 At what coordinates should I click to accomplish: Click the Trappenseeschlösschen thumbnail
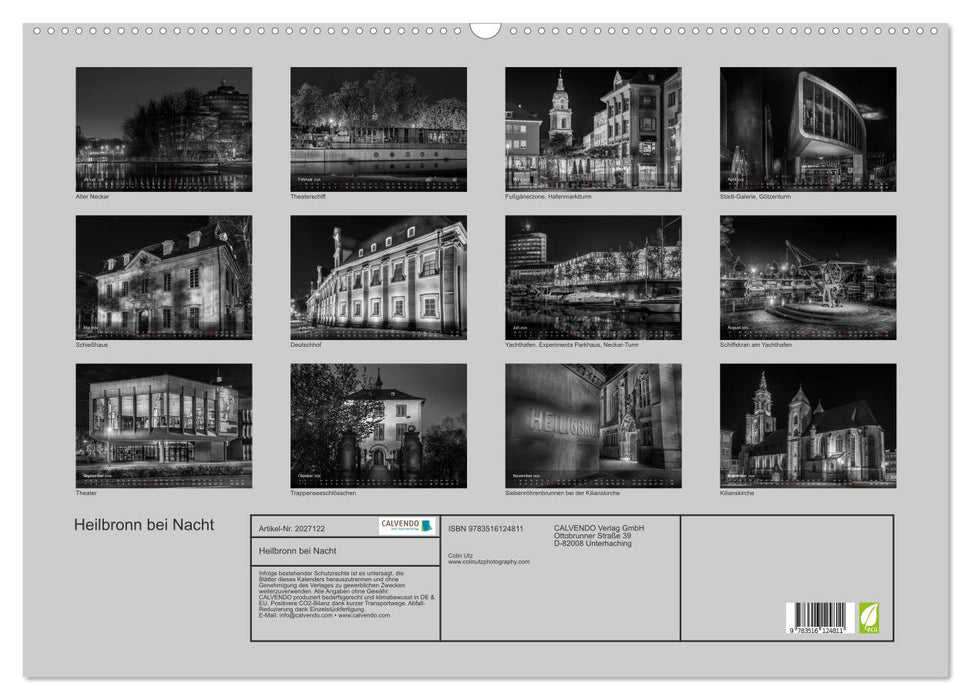[378, 425]
